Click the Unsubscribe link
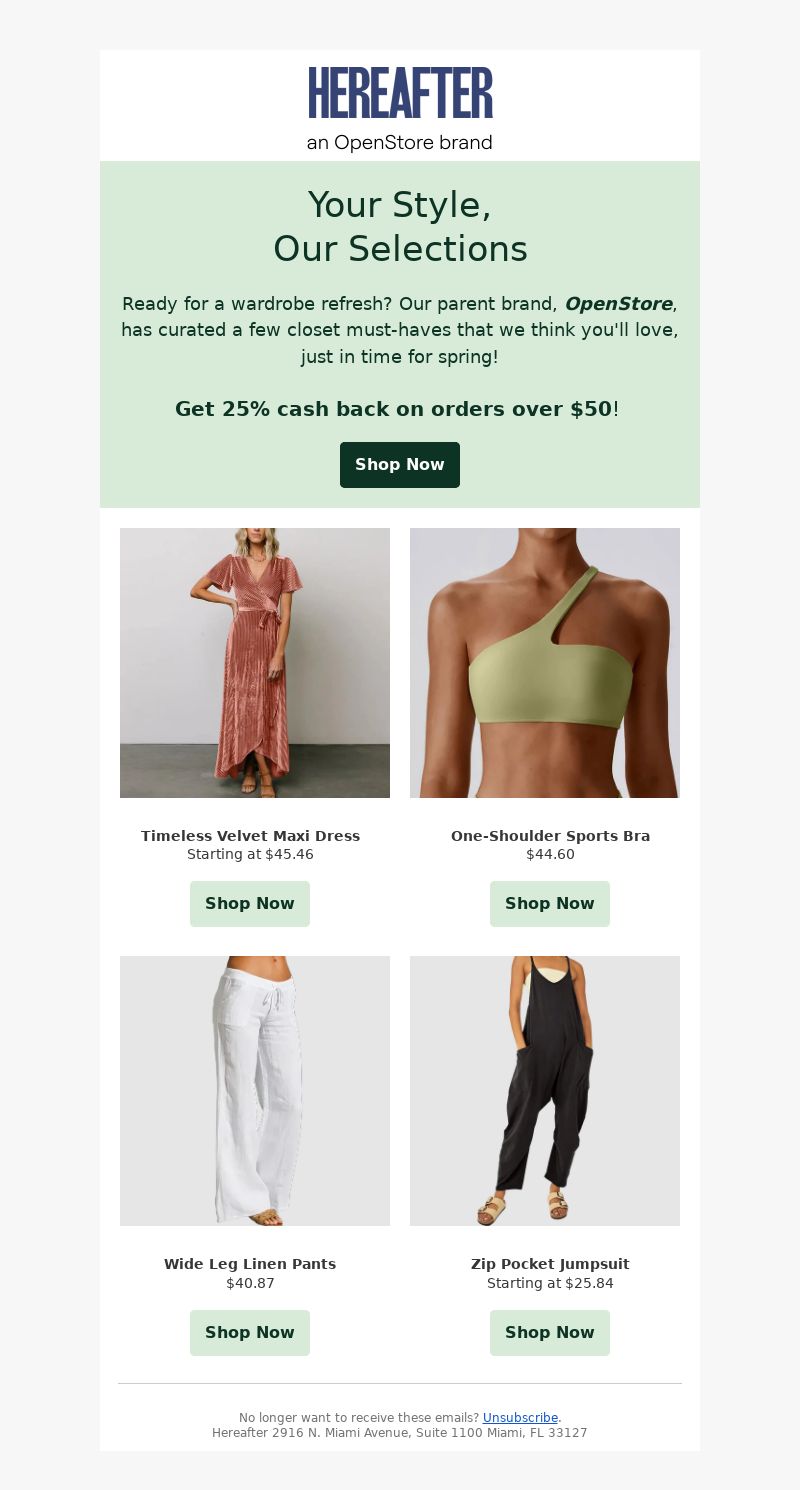The height and width of the screenshot is (1490, 800). [x=520, y=1418]
